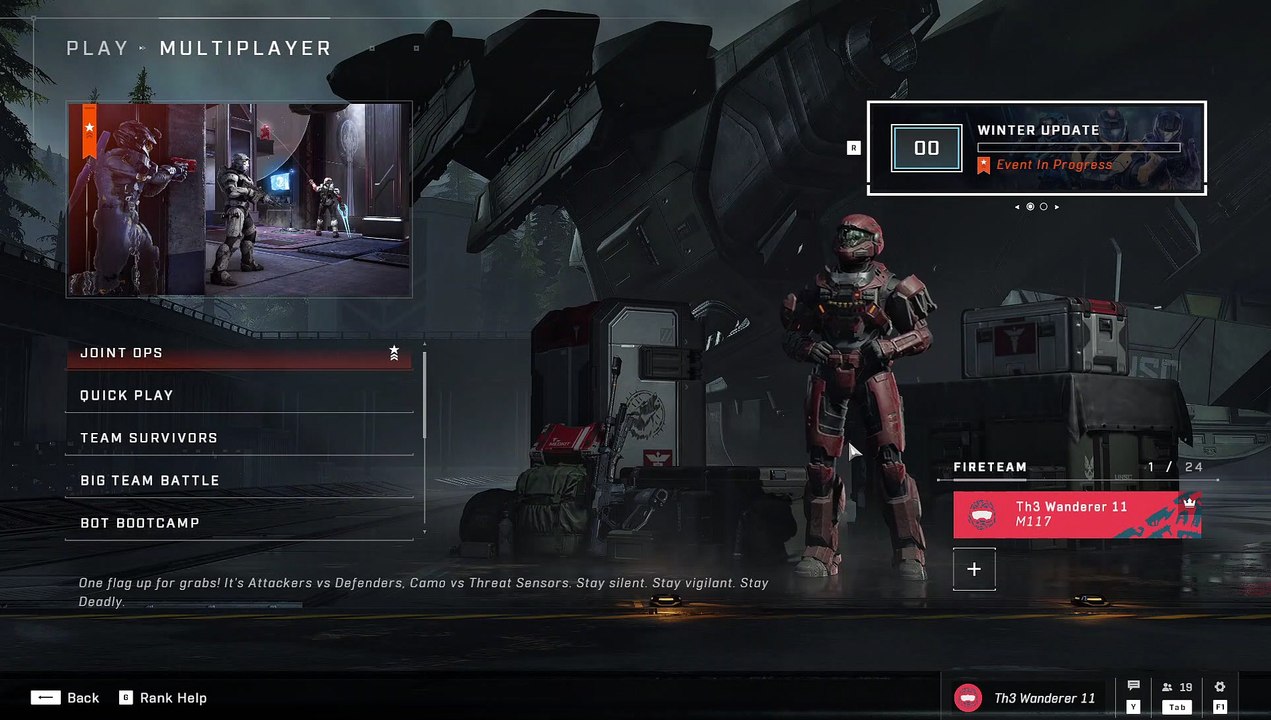Click the MULTIPLAYER title text
1271x720 pixels.
246,48
